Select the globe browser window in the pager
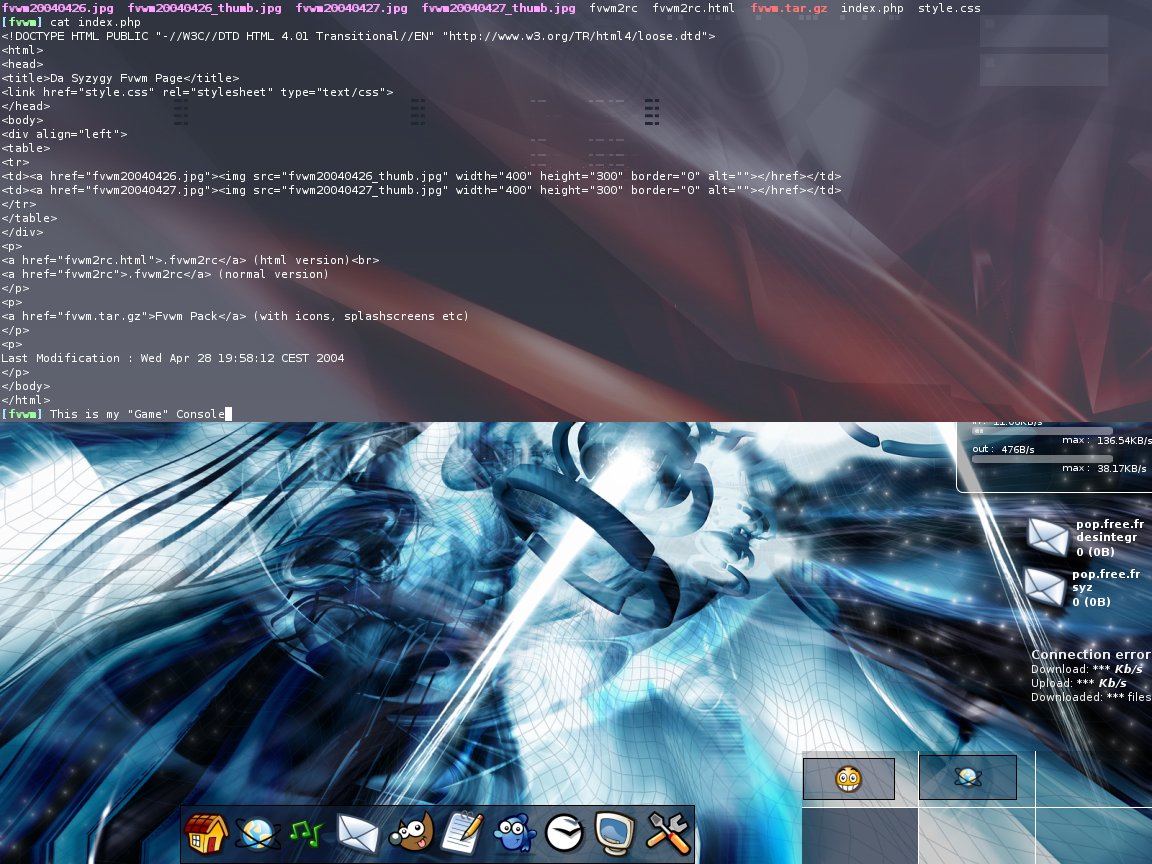 pos(968,777)
